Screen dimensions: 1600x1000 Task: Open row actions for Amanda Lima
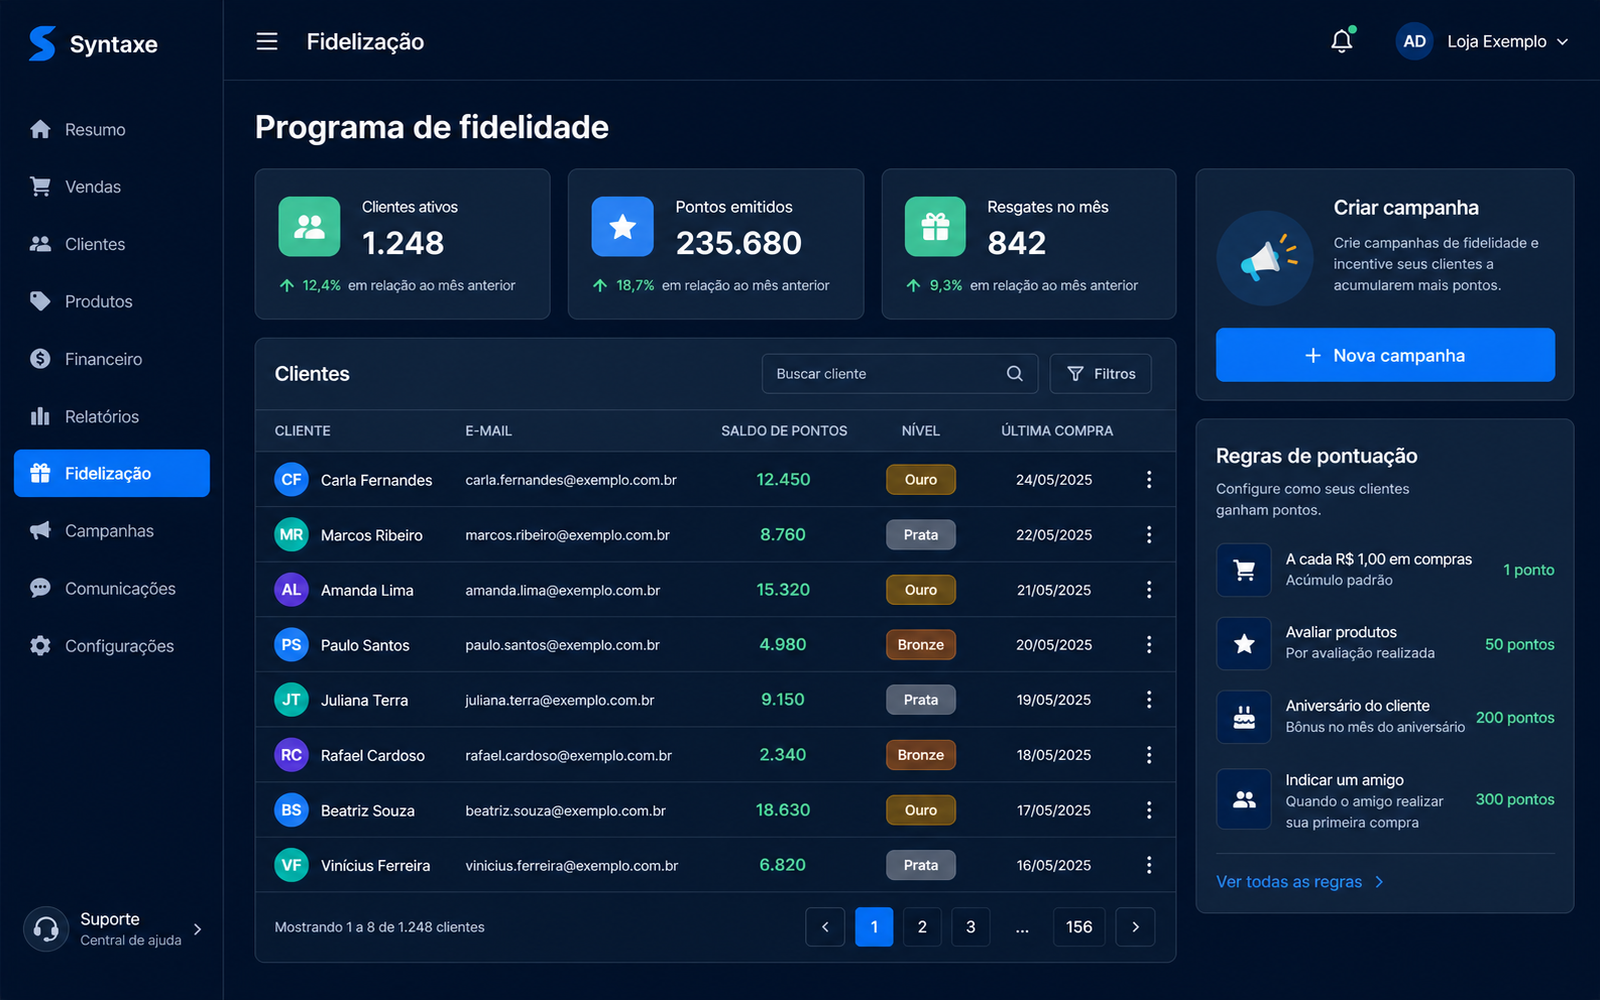click(x=1149, y=590)
